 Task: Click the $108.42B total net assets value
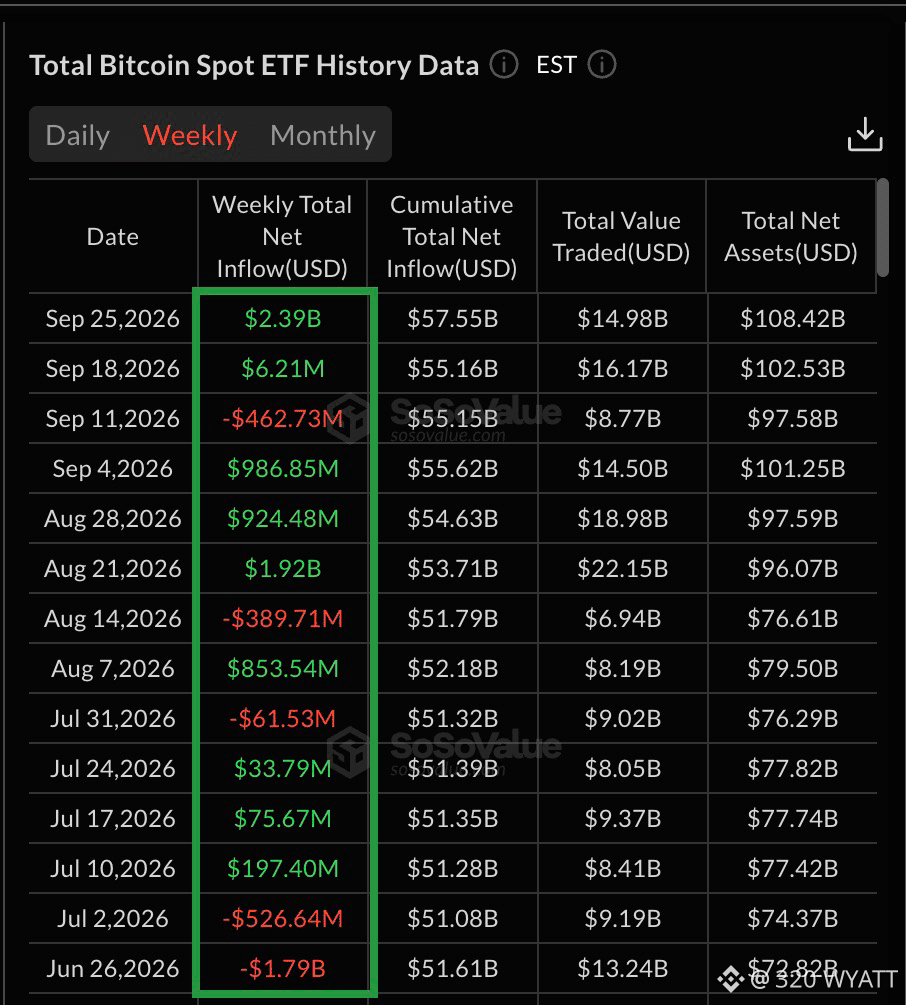793,319
